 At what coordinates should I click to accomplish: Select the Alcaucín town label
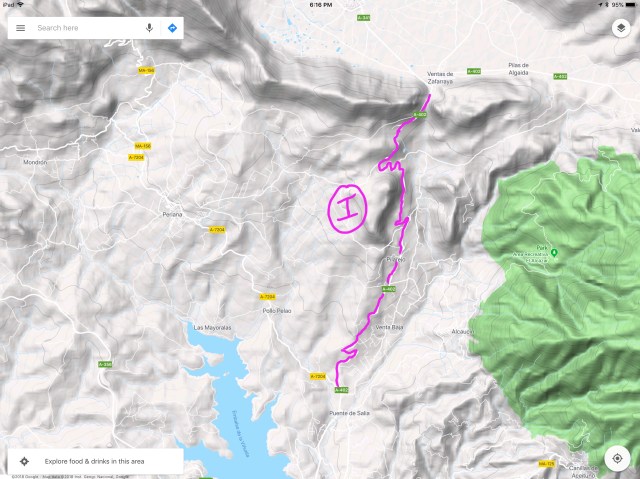pyautogui.click(x=462, y=332)
